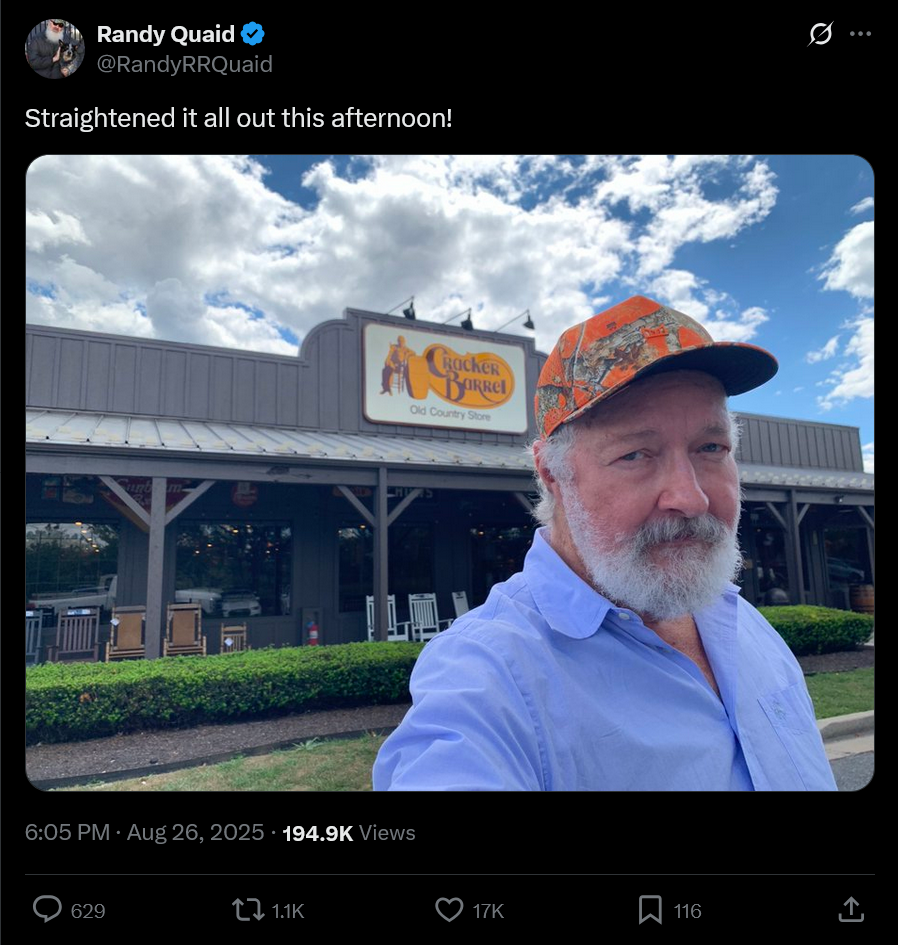The width and height of the screenshot is (898, 945).
Task: Click the 116 bookmarks count
Action: tap(688, 911)
